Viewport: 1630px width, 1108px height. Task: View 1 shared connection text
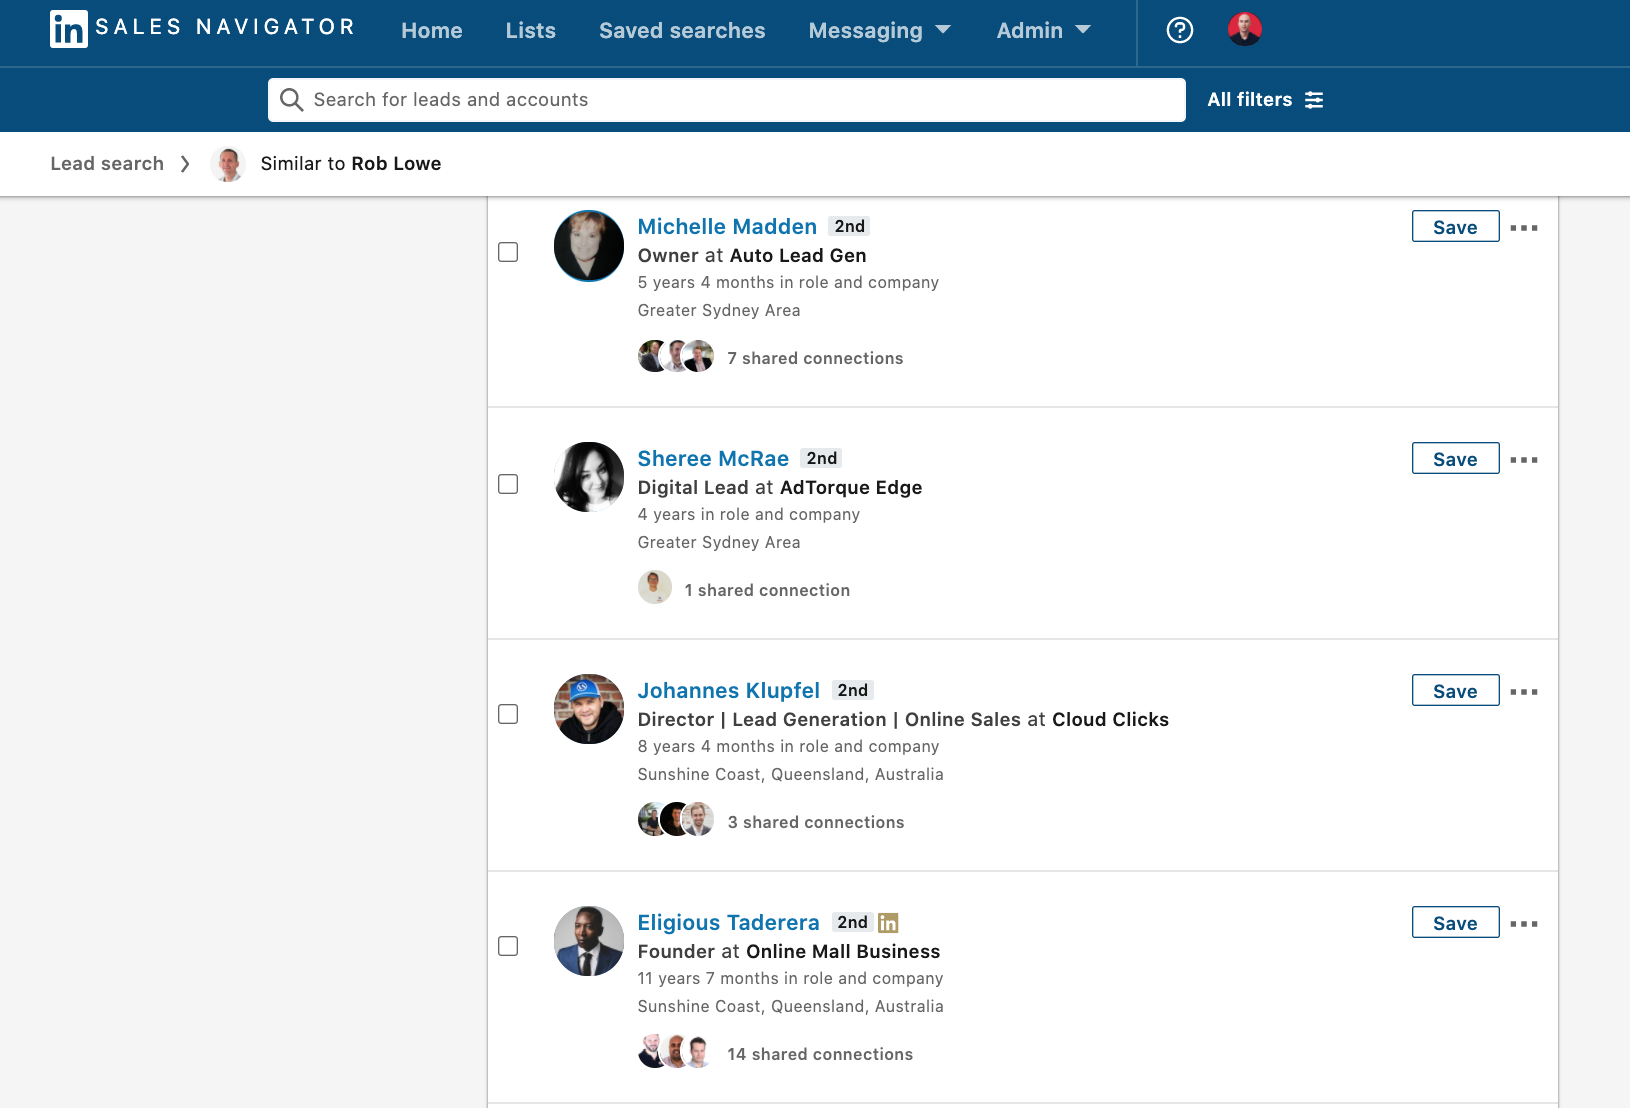(x=767, y=590)
